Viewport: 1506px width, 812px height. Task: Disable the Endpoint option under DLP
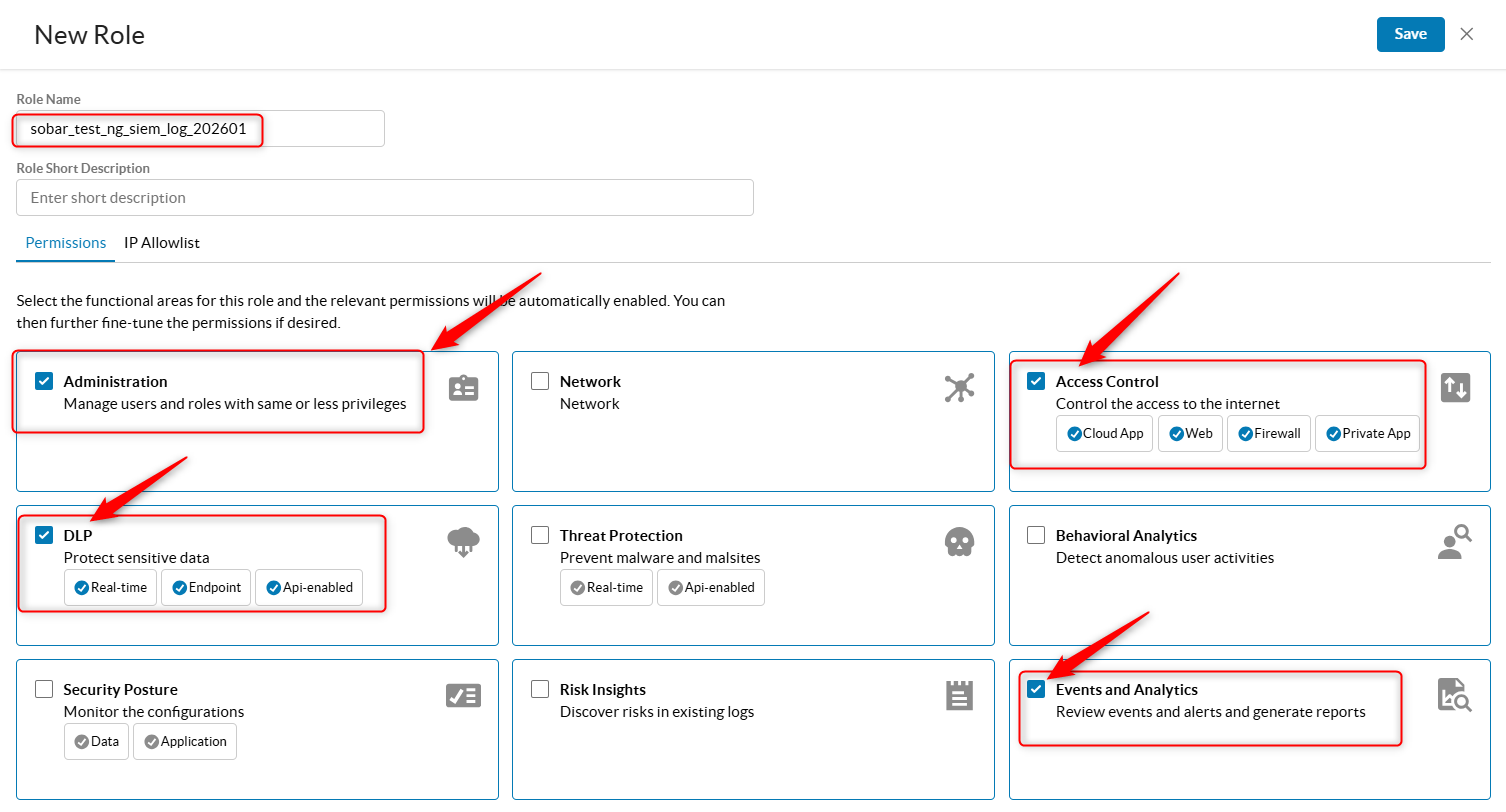tap(205, 587)
